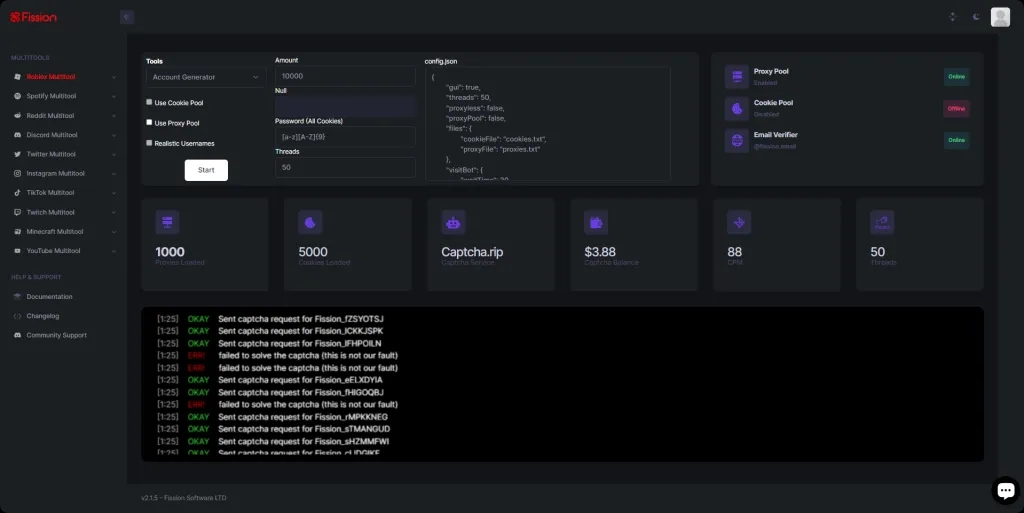Viewport: 1024px width, 513px height.
Task: Click the Threads field showing 50
Action: click(345, 168)
